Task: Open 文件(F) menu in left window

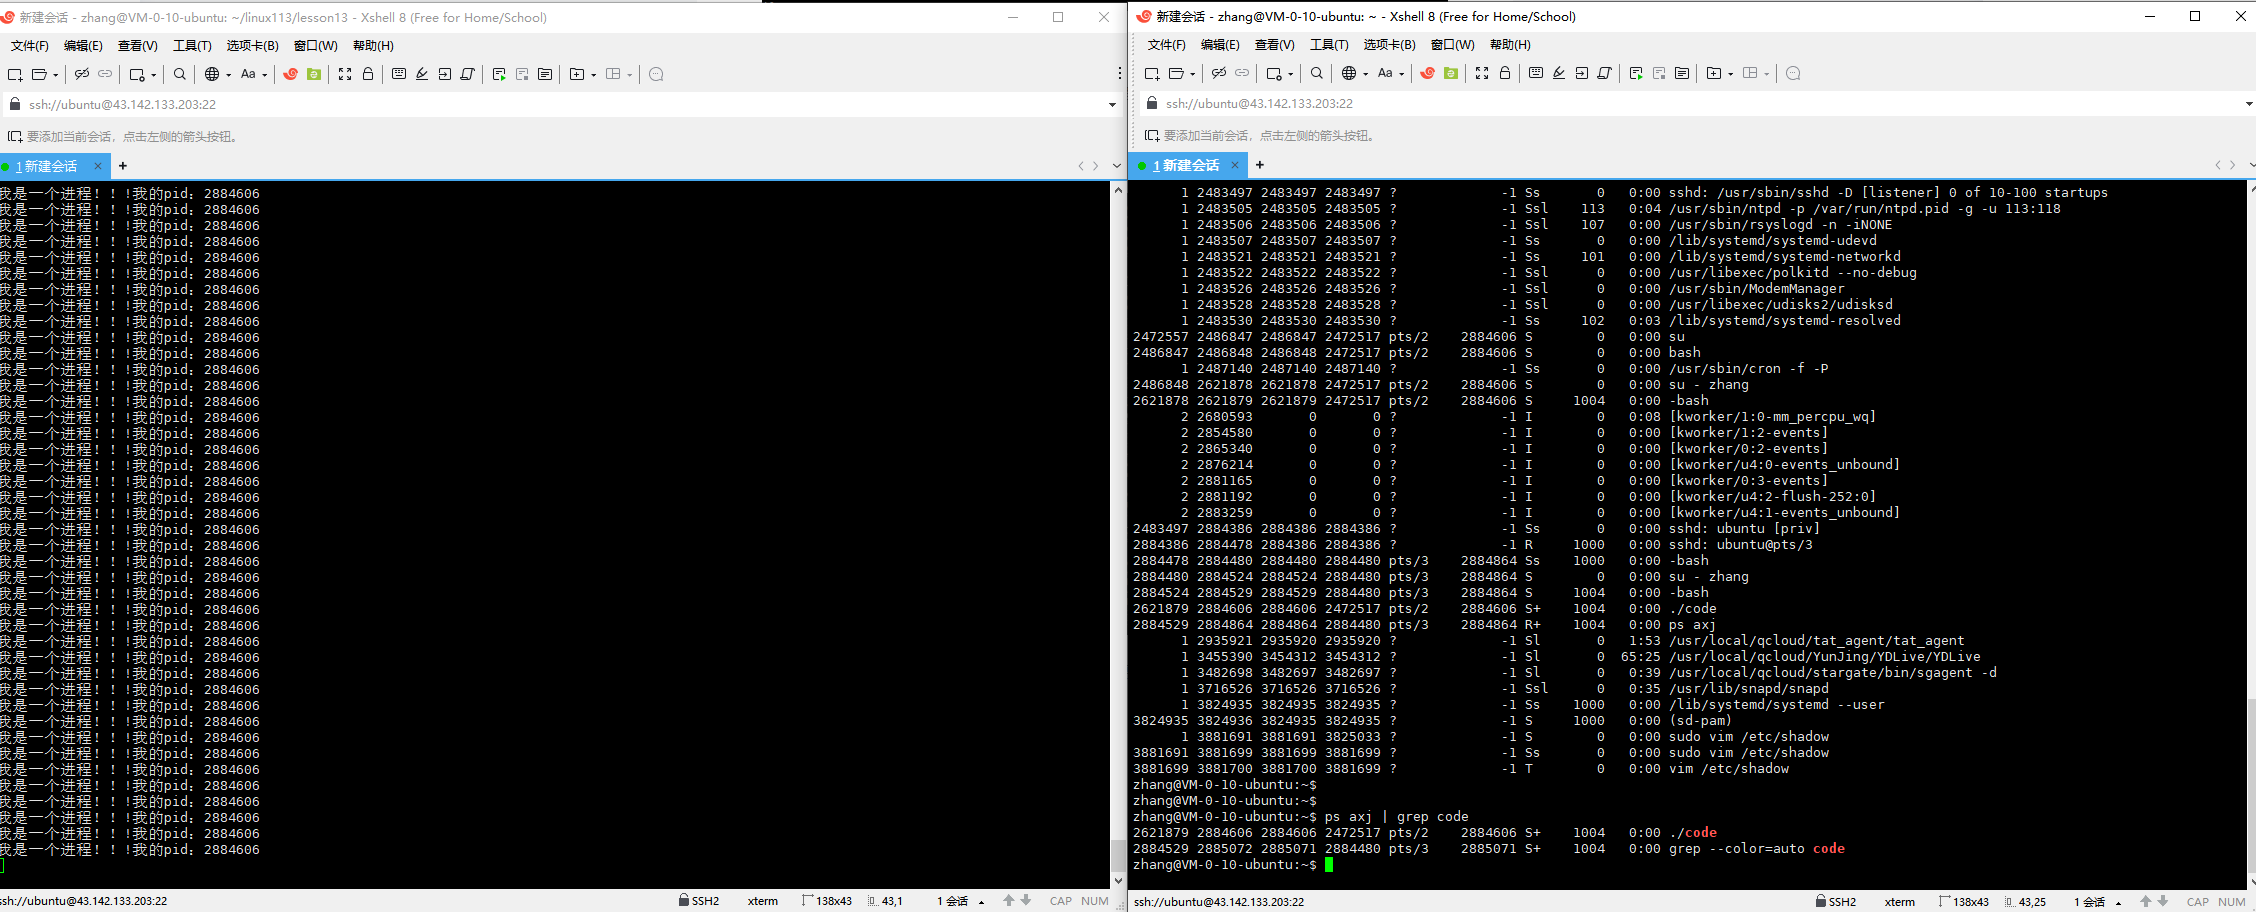Action: [x=30, y=45]
